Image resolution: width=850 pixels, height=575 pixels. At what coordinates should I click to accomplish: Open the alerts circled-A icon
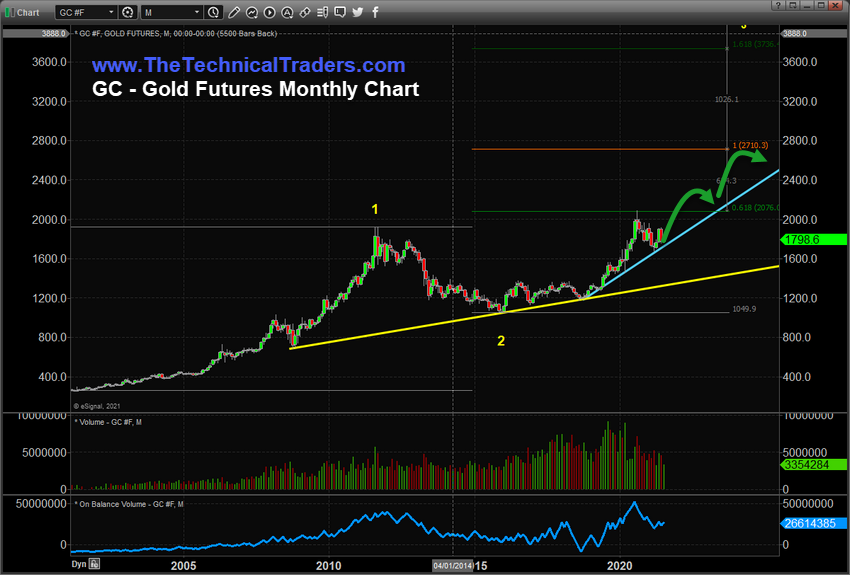click(287, 12)
